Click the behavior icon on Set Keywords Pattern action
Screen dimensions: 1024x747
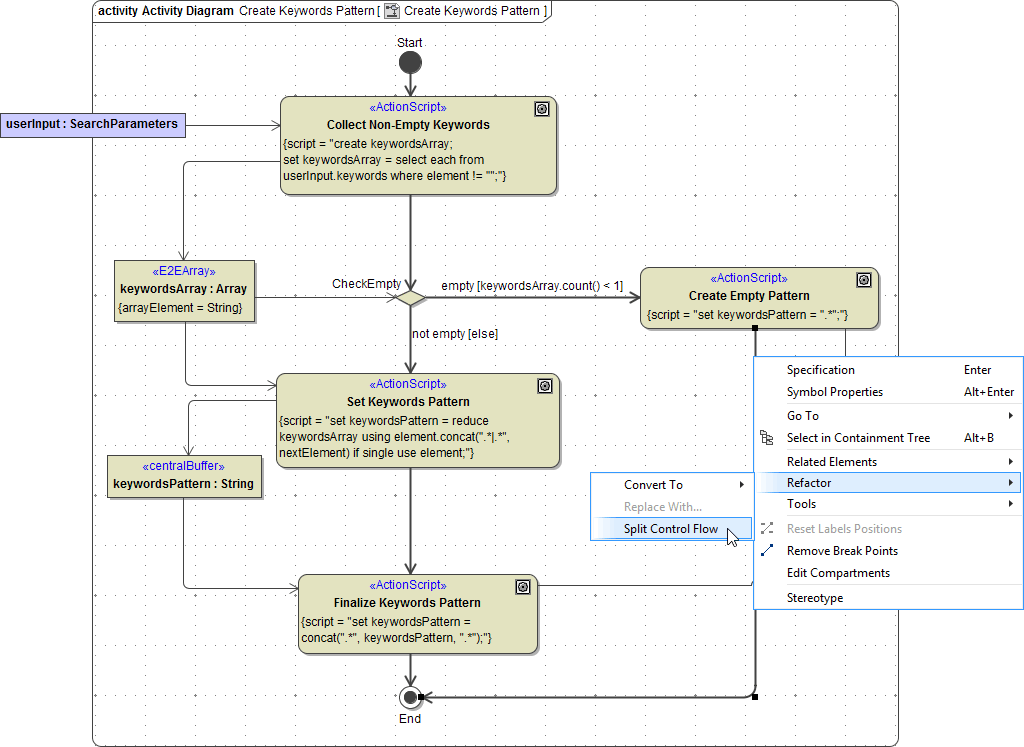545,386
